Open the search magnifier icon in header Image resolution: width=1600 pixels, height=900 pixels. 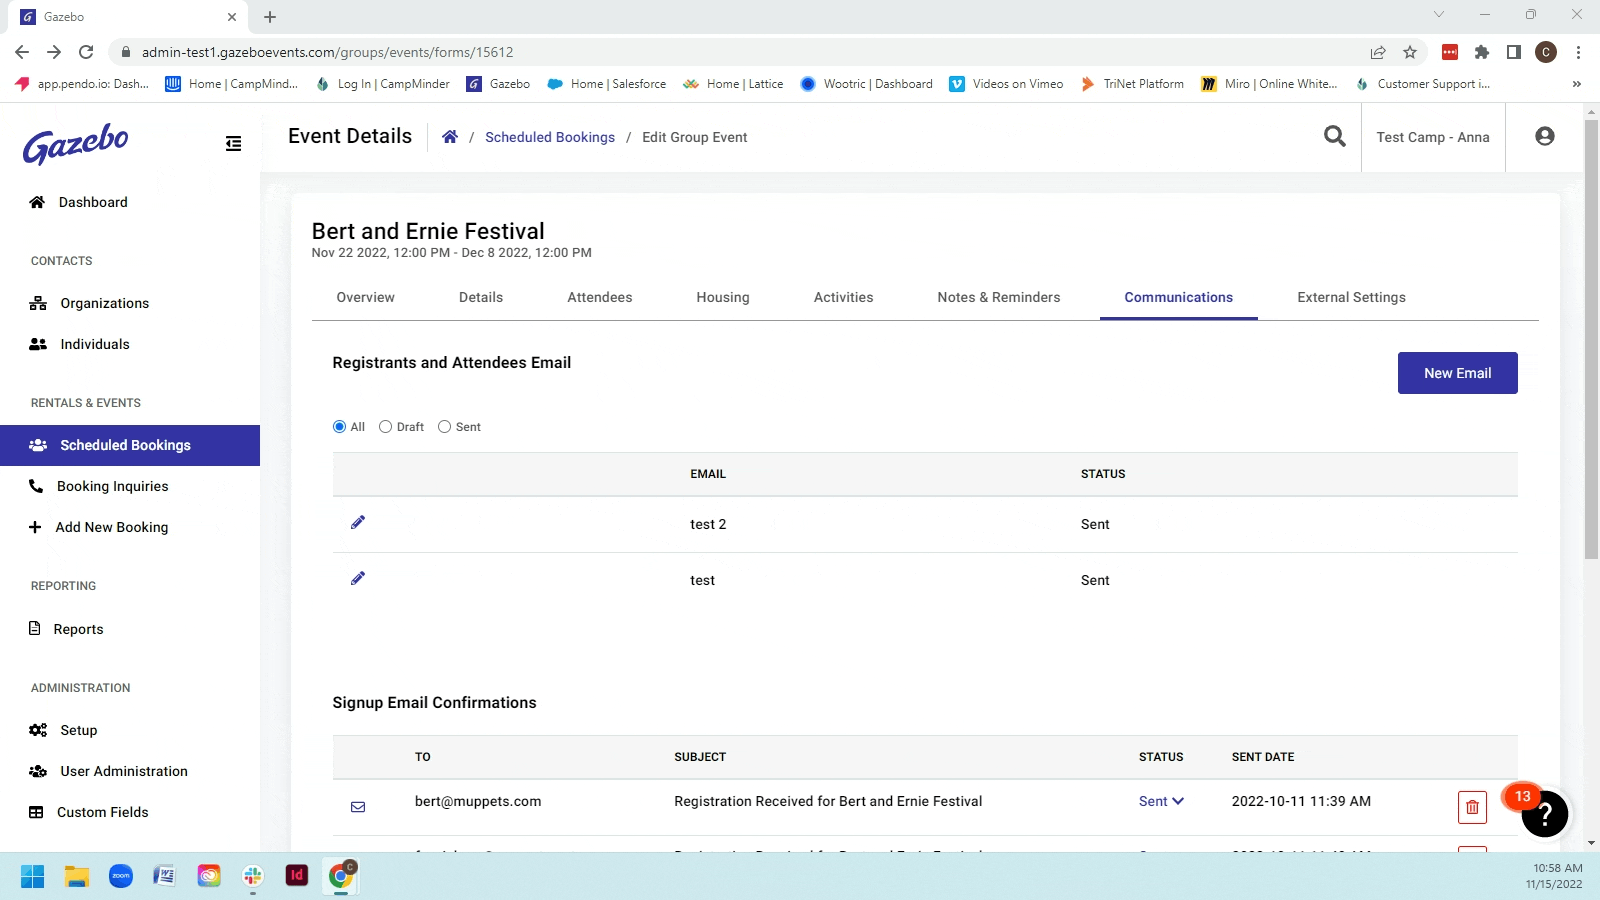[x=1334, y=136]
